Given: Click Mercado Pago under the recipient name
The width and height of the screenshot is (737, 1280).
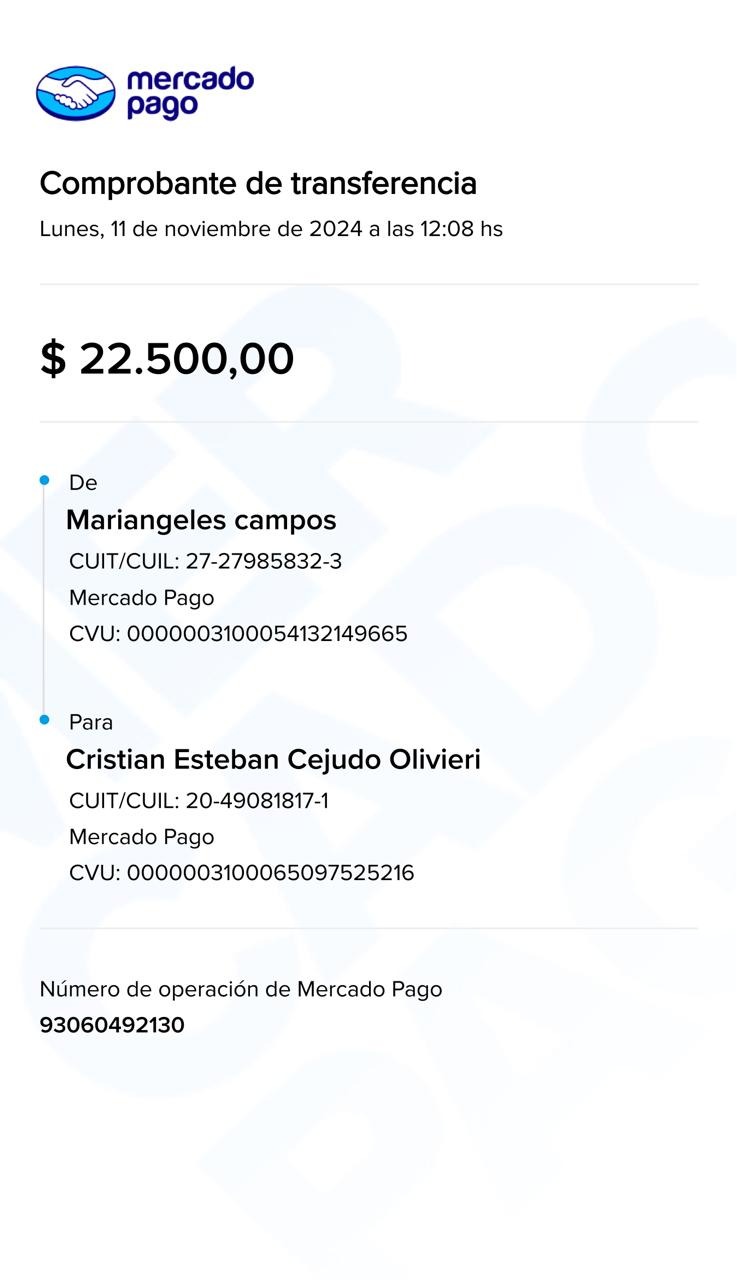Looking at the screenshot, I should [141, 837].
